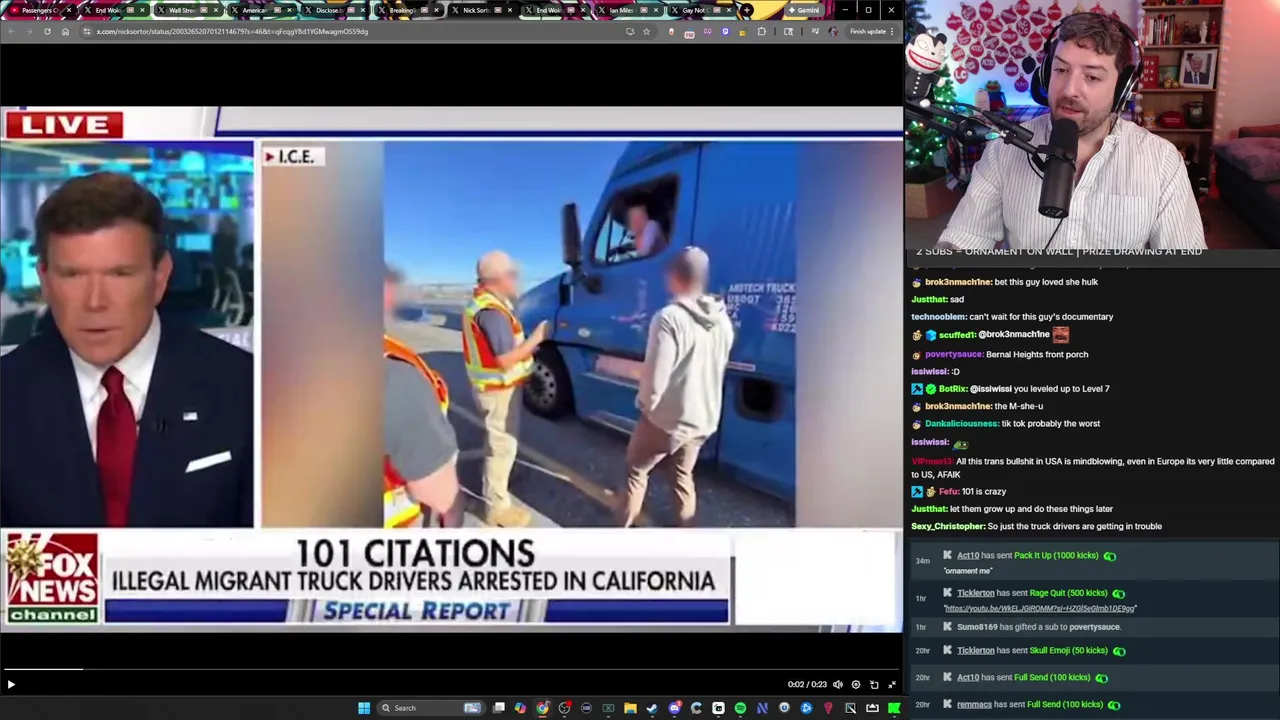This screenshot has width=1280, height=720.
Task: Open the Copilot icon on taskbar
Action: (x=521, y=708)
